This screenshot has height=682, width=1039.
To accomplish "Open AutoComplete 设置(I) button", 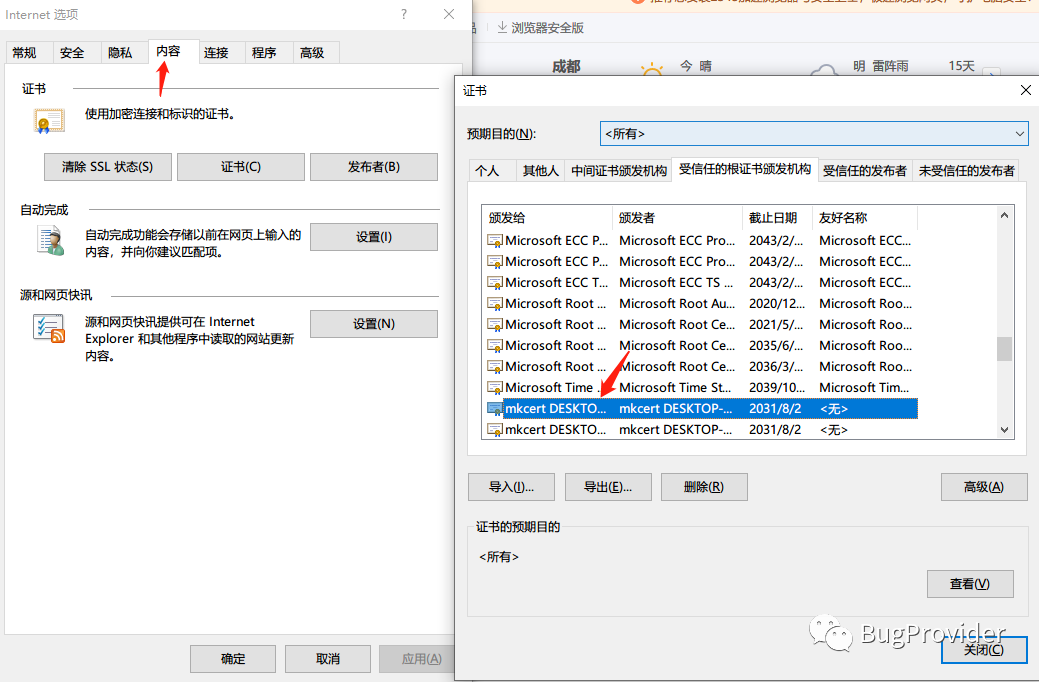I will pyautogui.click(x=374, y=237).
